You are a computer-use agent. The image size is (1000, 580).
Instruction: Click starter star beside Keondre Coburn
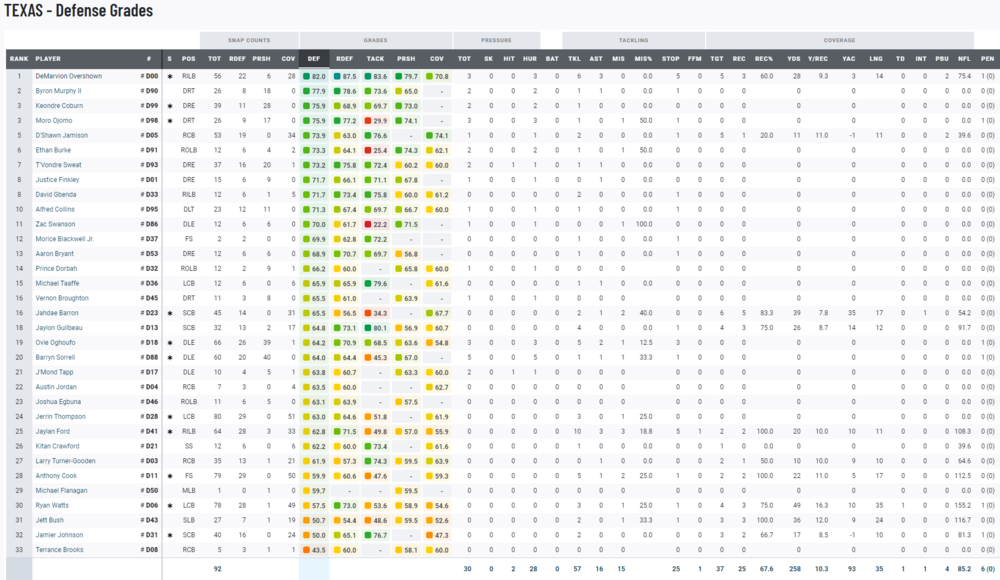[170, 105]
